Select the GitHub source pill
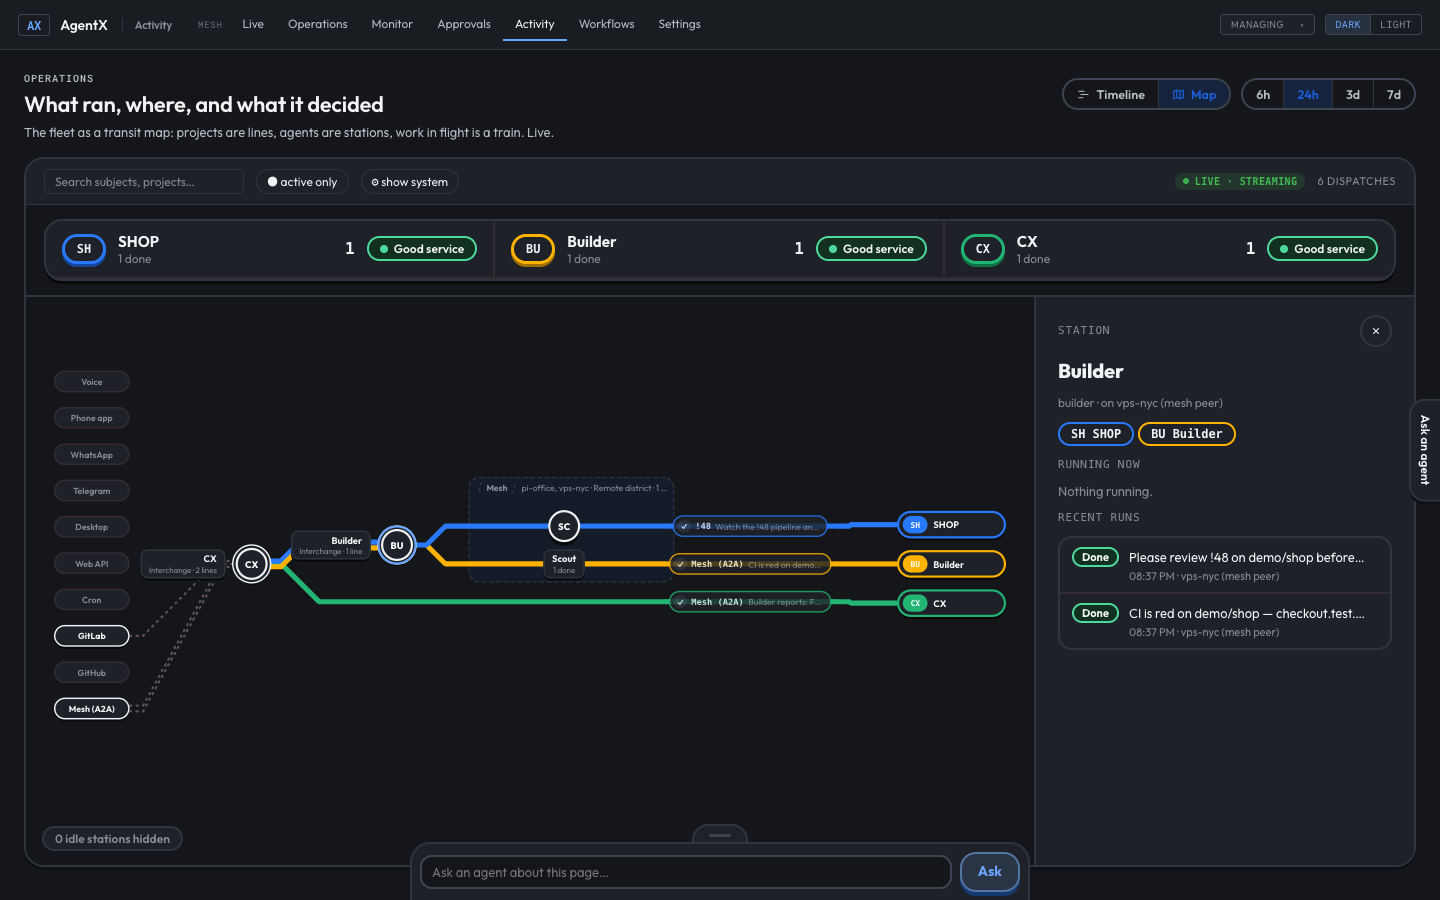This screenshot has width=1440, height=900. [92, 673]
